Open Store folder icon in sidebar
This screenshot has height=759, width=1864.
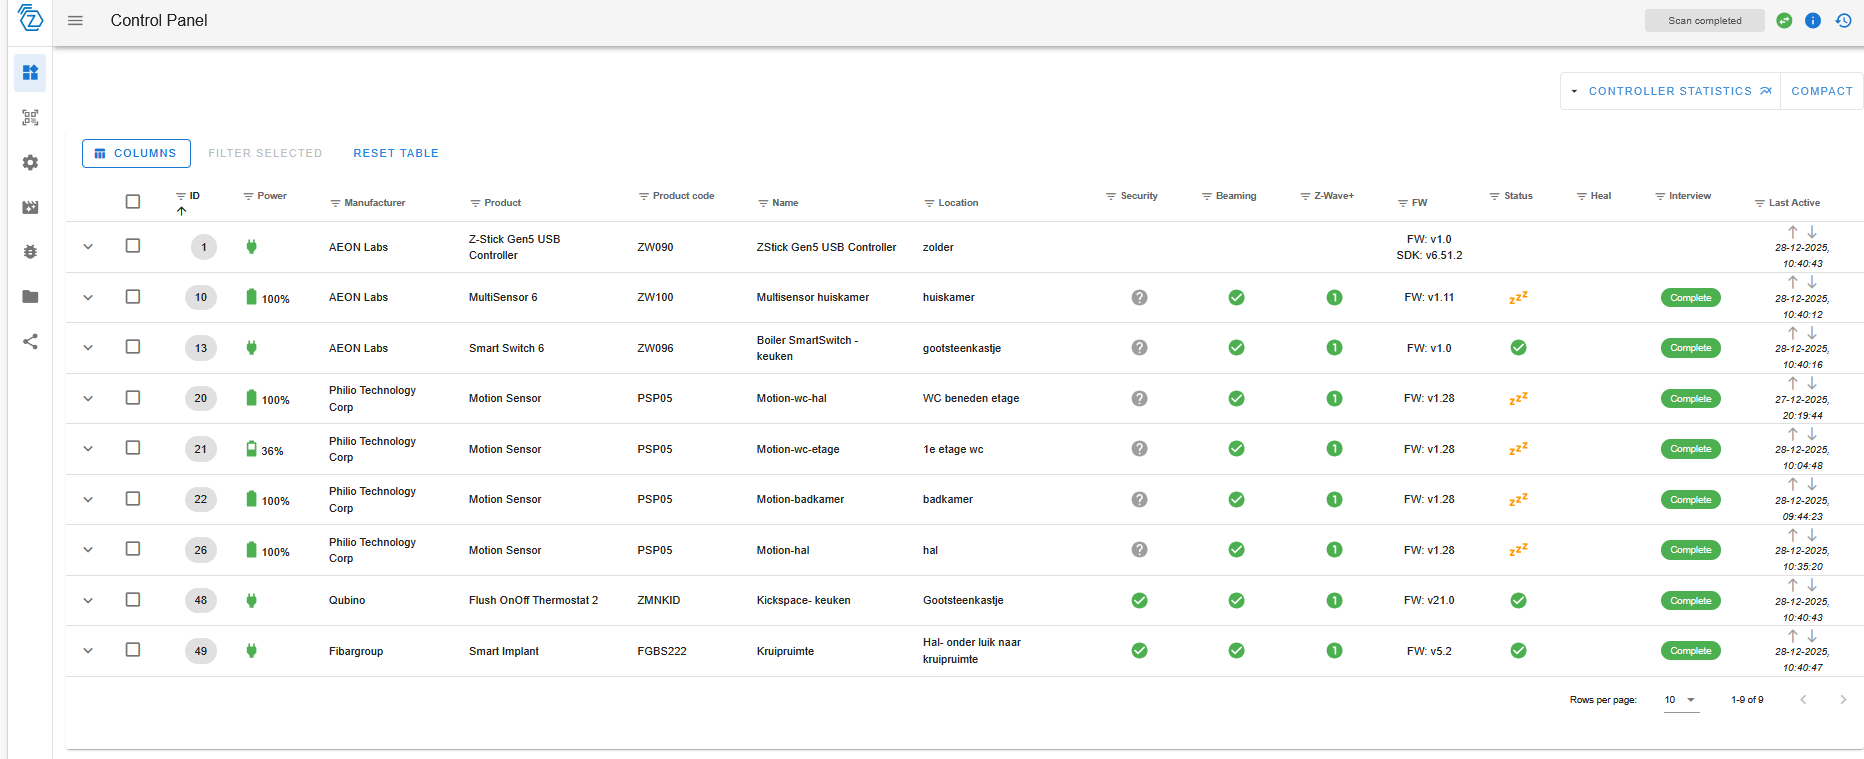pos(30,297)
